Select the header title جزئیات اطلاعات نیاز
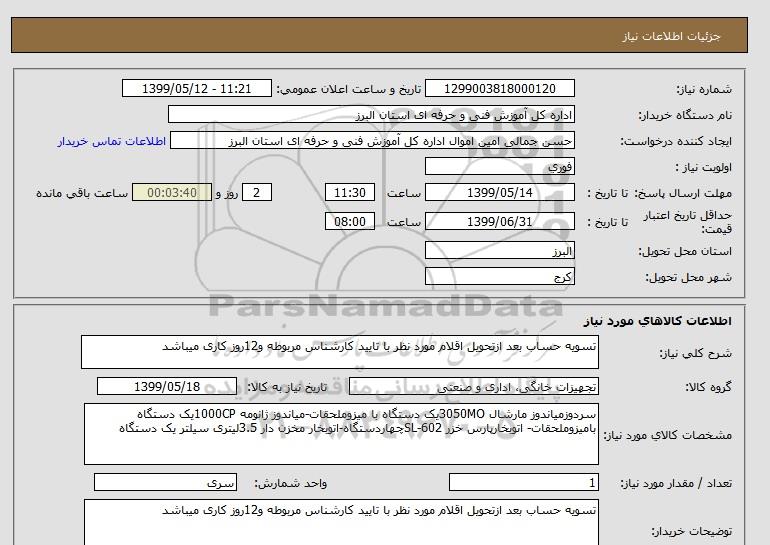The height and width of the screenshot is (545, 770). pyautogui.click(x=671, y=36)
